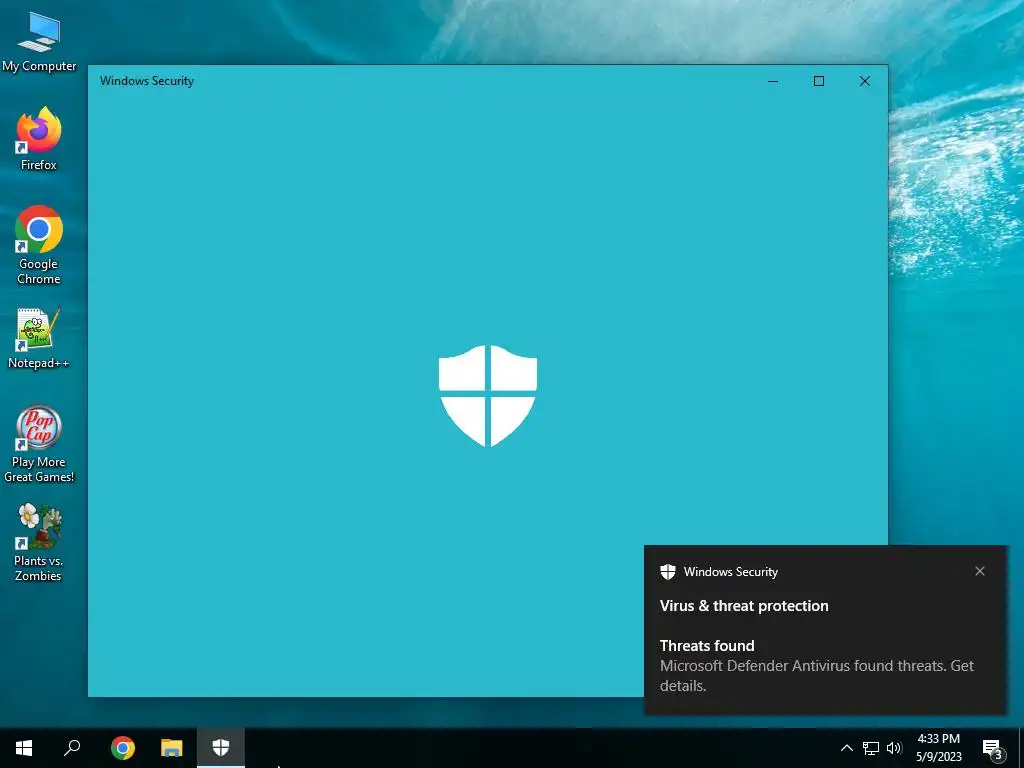Launch Chrome from the taskbar
Screen dimensions: 1024x768
[123, 748]
